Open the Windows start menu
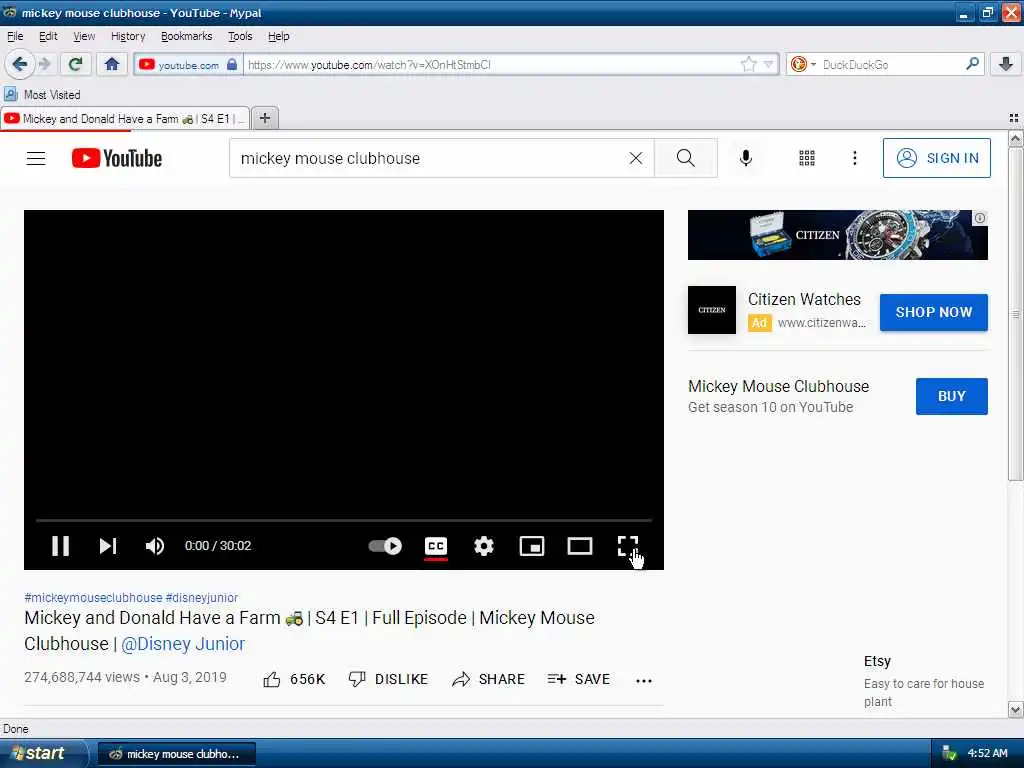The width and height of the screenshot is (1024, 768). 43,754
